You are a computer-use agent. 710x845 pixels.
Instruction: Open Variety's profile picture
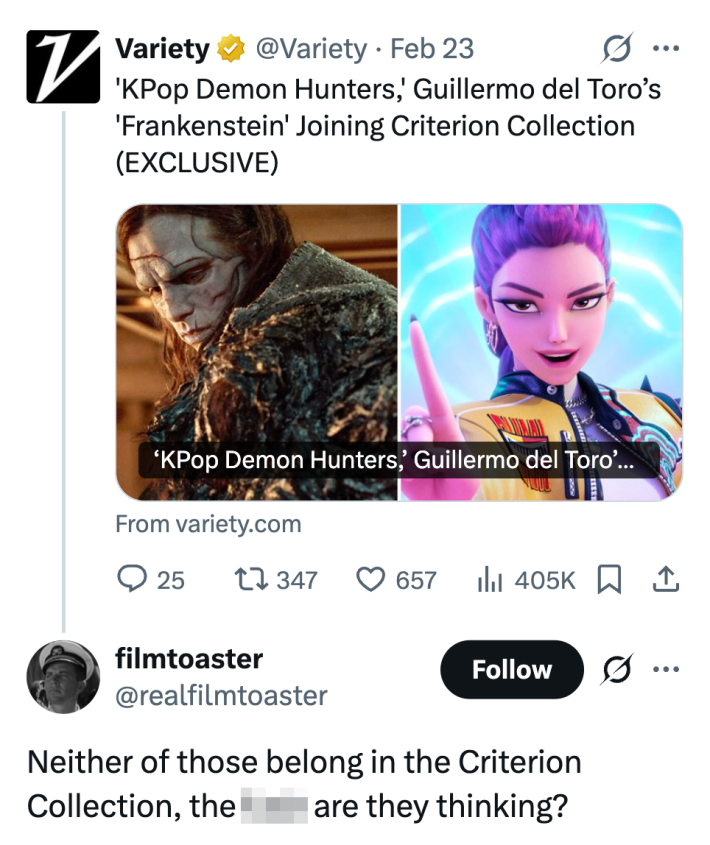click(x=63, y=66)
